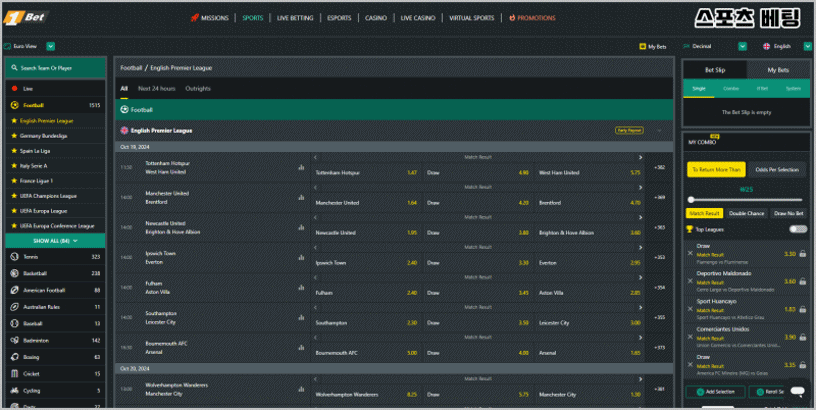Open statistics icon for Ipswich Town vs Everton
816x410 pixels.
pos(301,258)
